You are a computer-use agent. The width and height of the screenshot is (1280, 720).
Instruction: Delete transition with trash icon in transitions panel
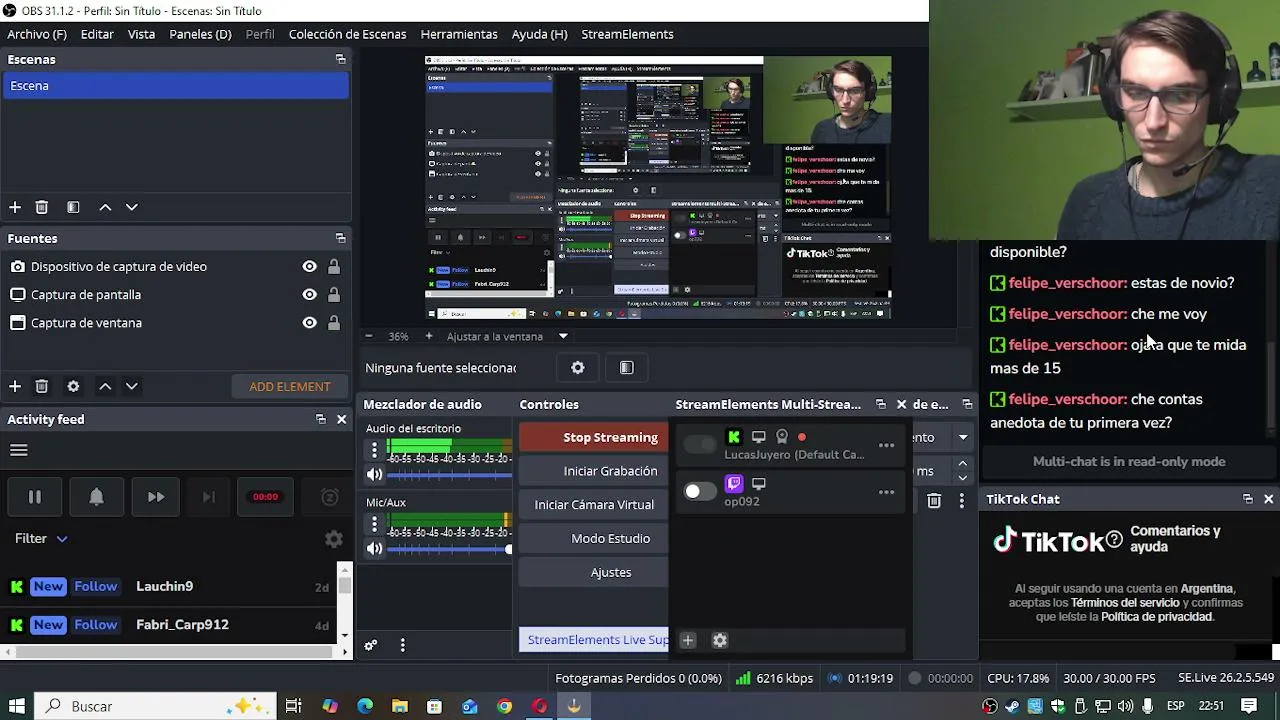tap(934, 501)
